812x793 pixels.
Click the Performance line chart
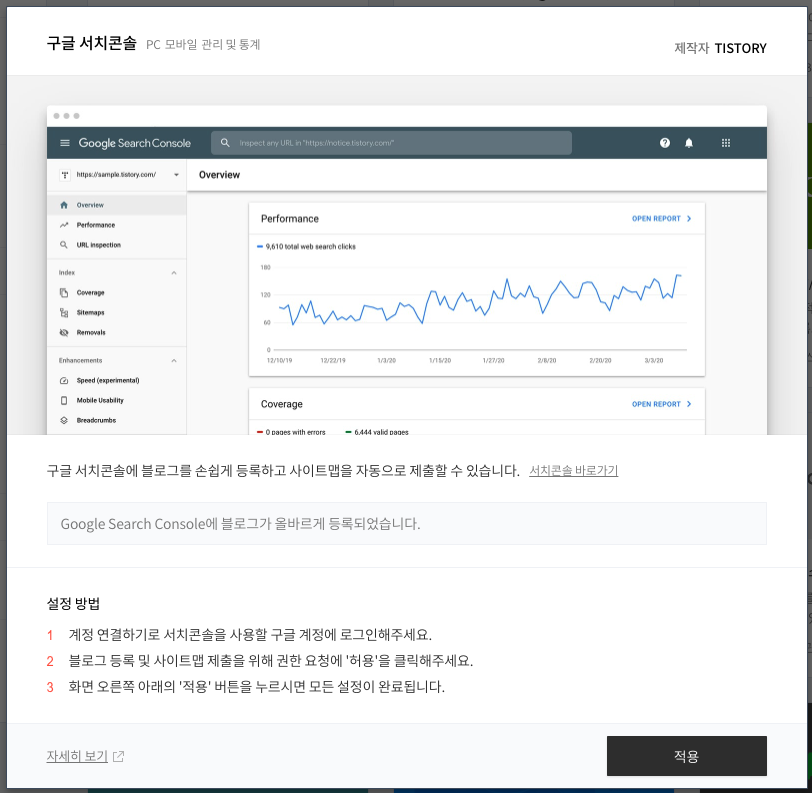(x=479, y=302)
